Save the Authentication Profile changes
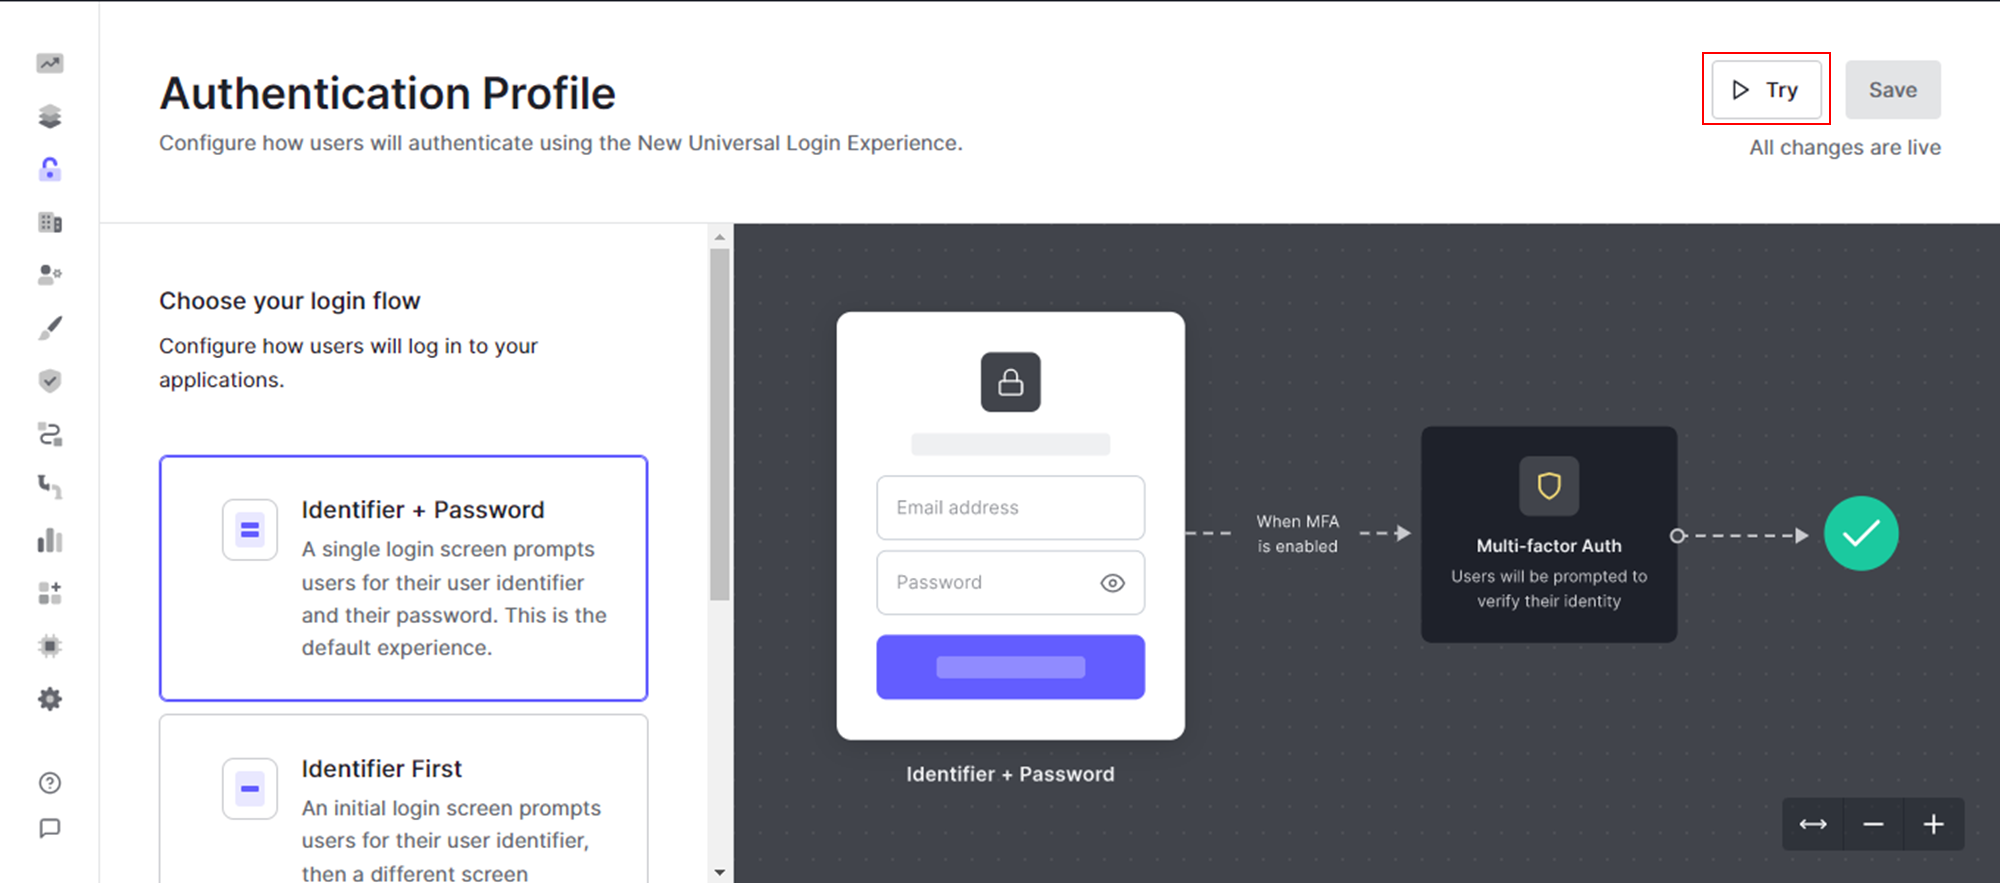 pos(1892,89)
